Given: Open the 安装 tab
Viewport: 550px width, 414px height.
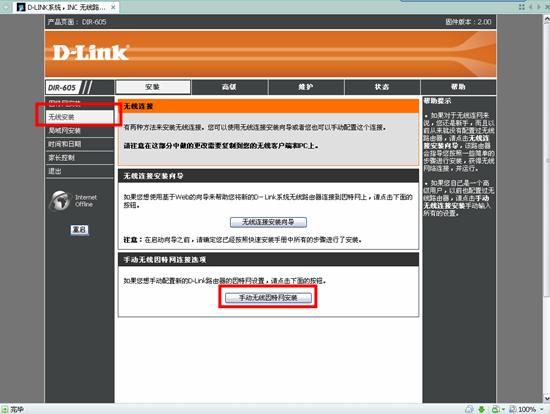Looking at the screenshot, I should click(153, 87).
